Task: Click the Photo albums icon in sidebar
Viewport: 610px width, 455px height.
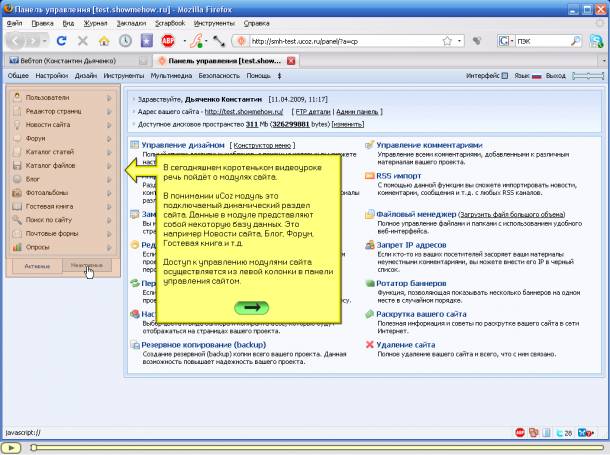Action: 17,192
